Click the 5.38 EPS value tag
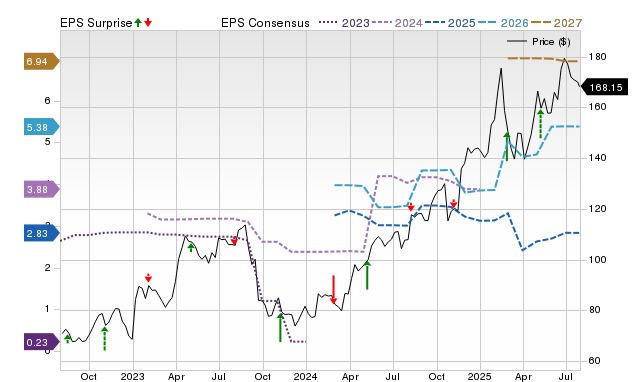Viewport: 640px width, 382px height. [x=42, y=127]
